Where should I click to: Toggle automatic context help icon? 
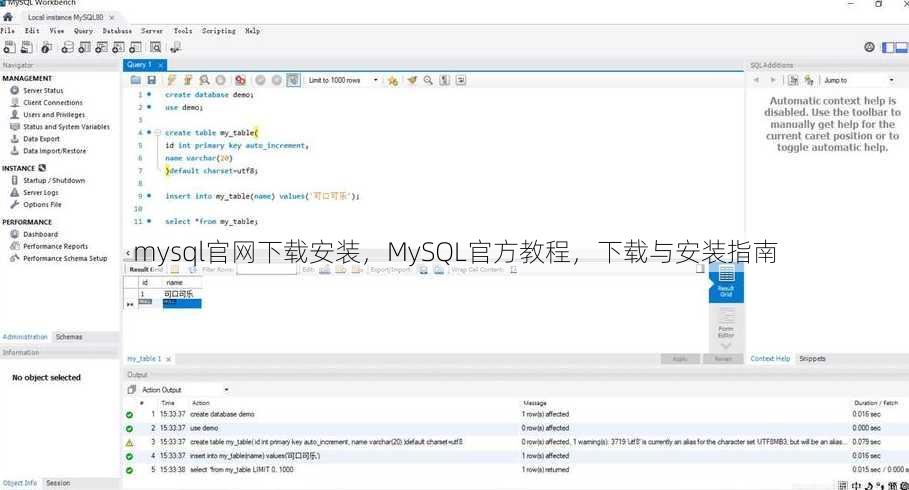point(809,80)
